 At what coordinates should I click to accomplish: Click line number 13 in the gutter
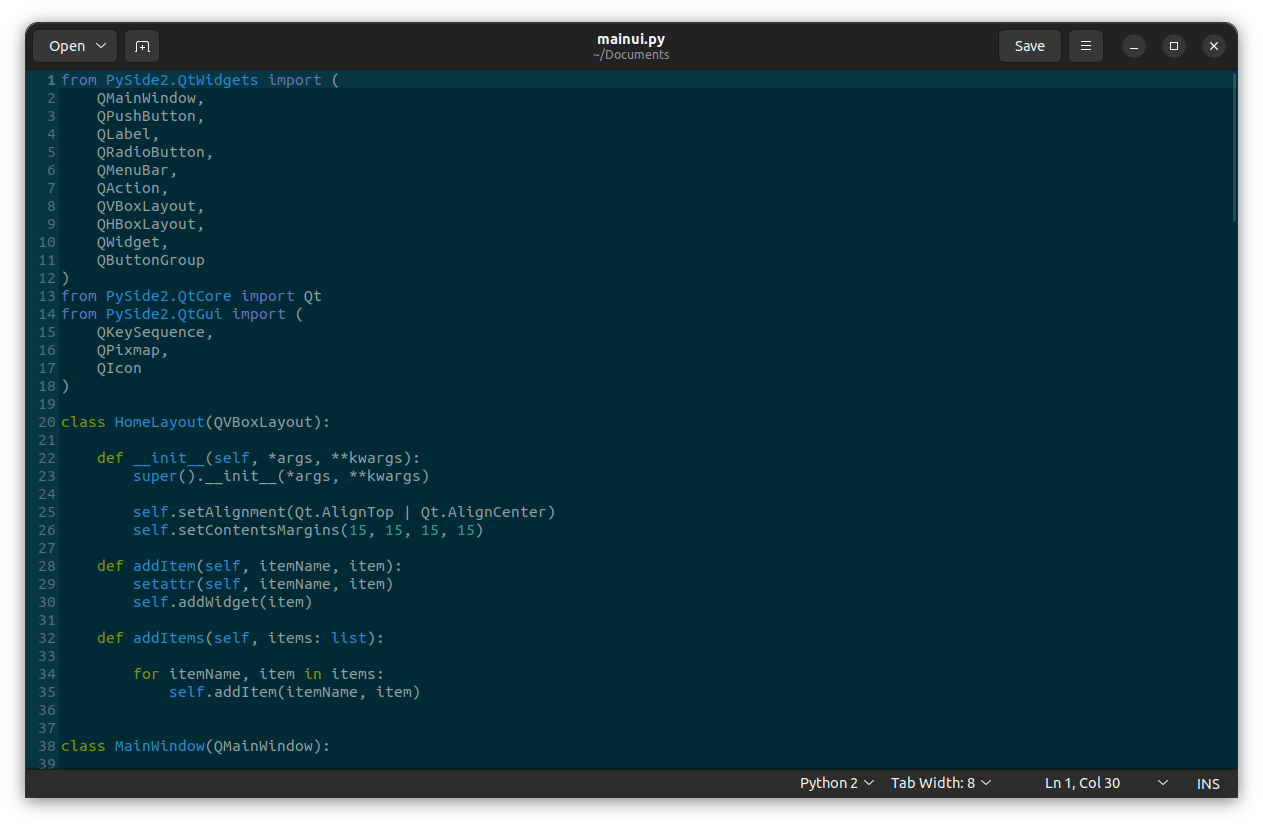pyautogui.click(x=46, y=296)
